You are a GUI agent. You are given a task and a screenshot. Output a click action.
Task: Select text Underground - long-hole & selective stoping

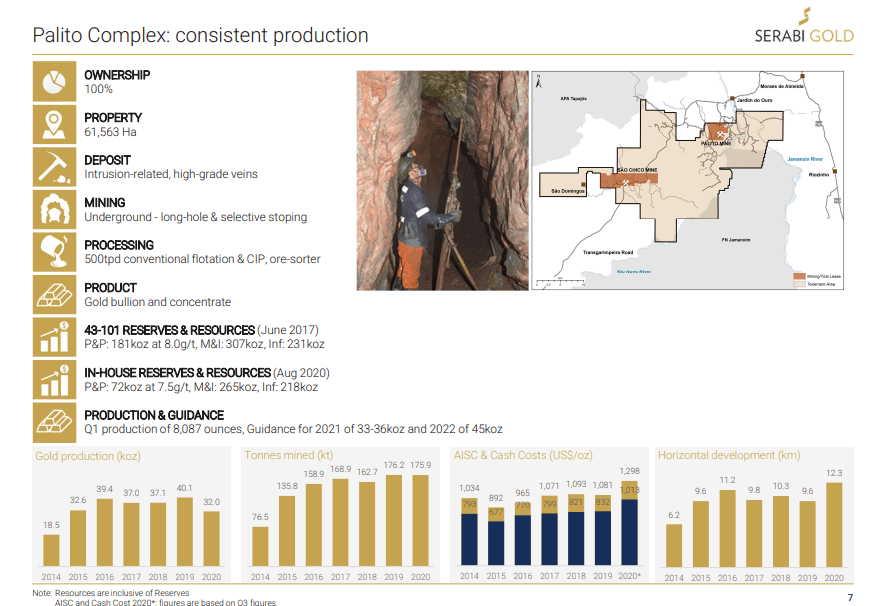point(196,217)
